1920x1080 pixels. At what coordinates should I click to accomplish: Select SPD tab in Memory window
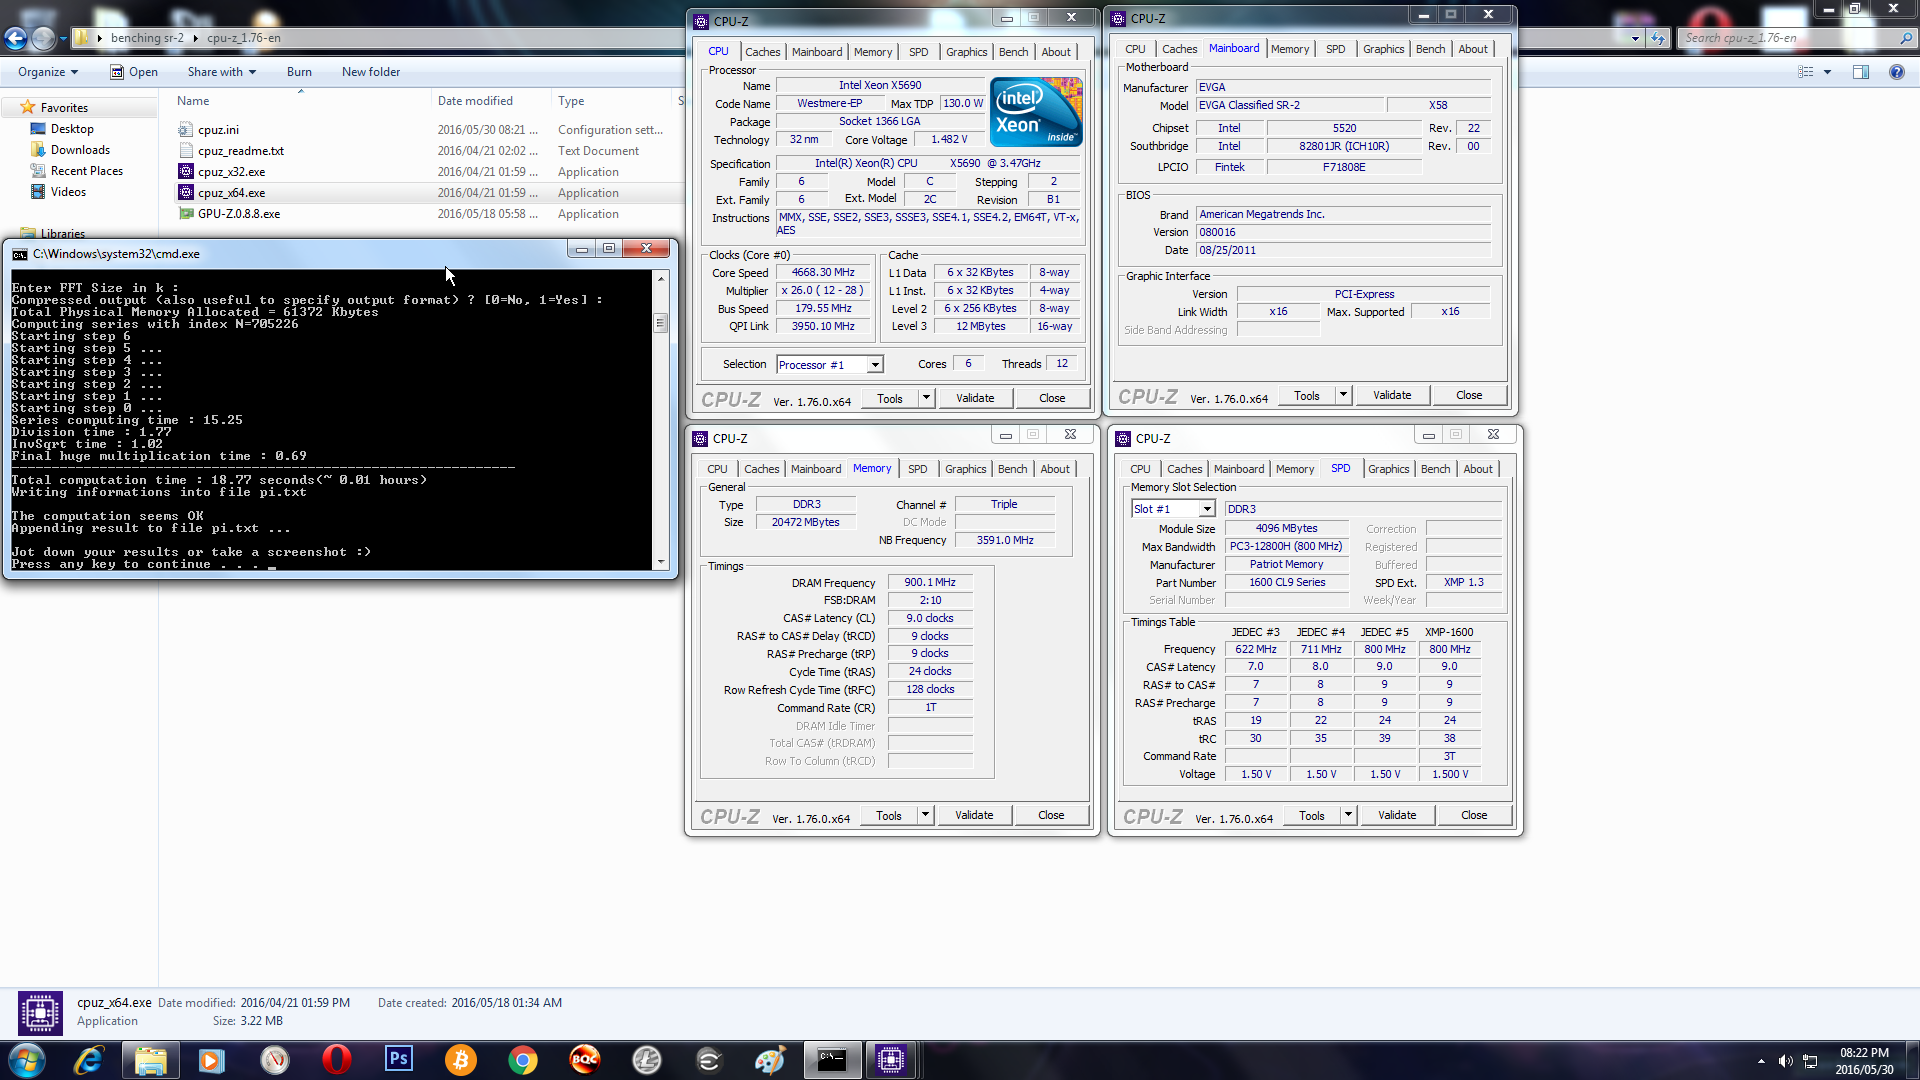pos(917,469)
